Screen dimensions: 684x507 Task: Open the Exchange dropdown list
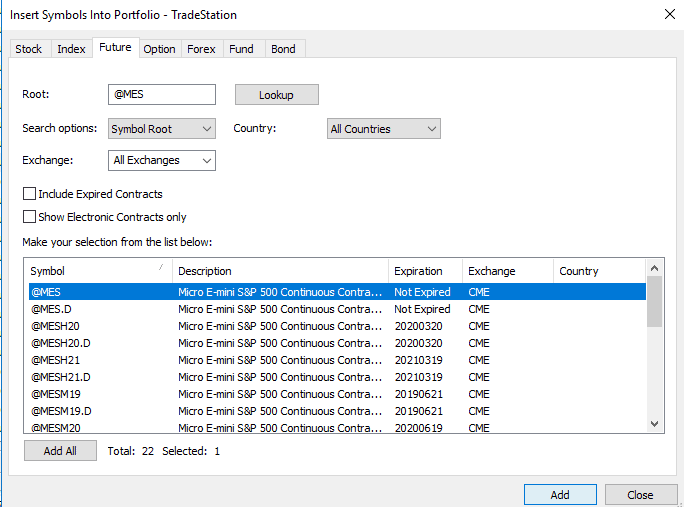[162, 161]
